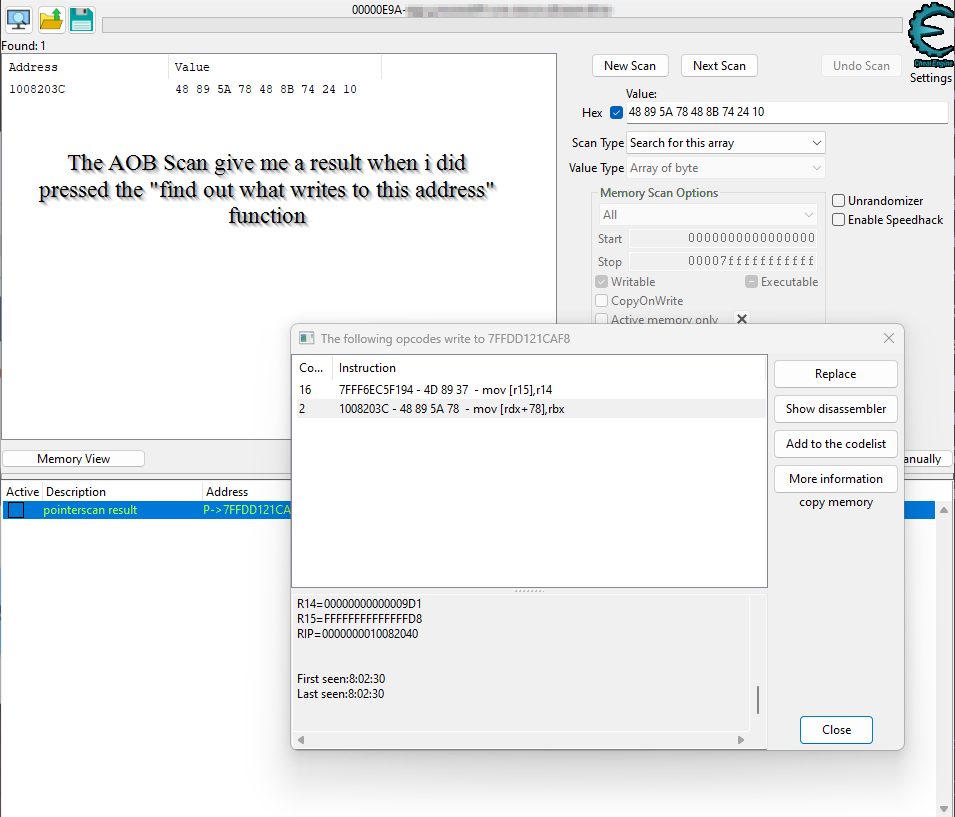Click the save floppy disk icon
955x817 pixels.
pos(82,19)
